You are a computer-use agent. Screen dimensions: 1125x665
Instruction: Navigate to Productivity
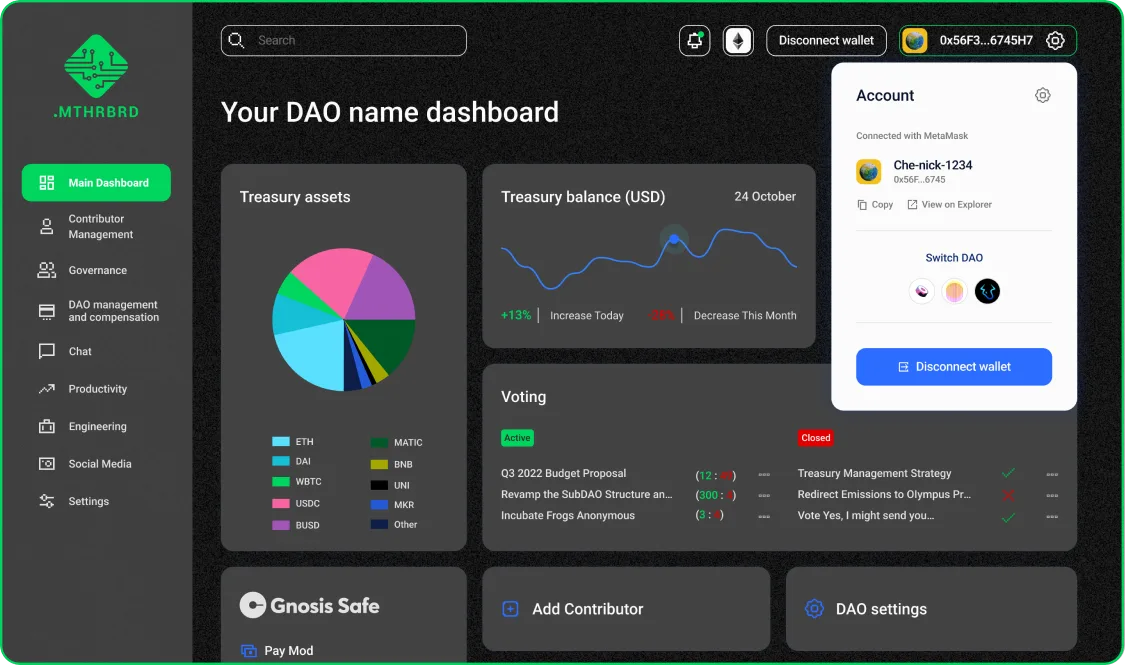(96, 389)
